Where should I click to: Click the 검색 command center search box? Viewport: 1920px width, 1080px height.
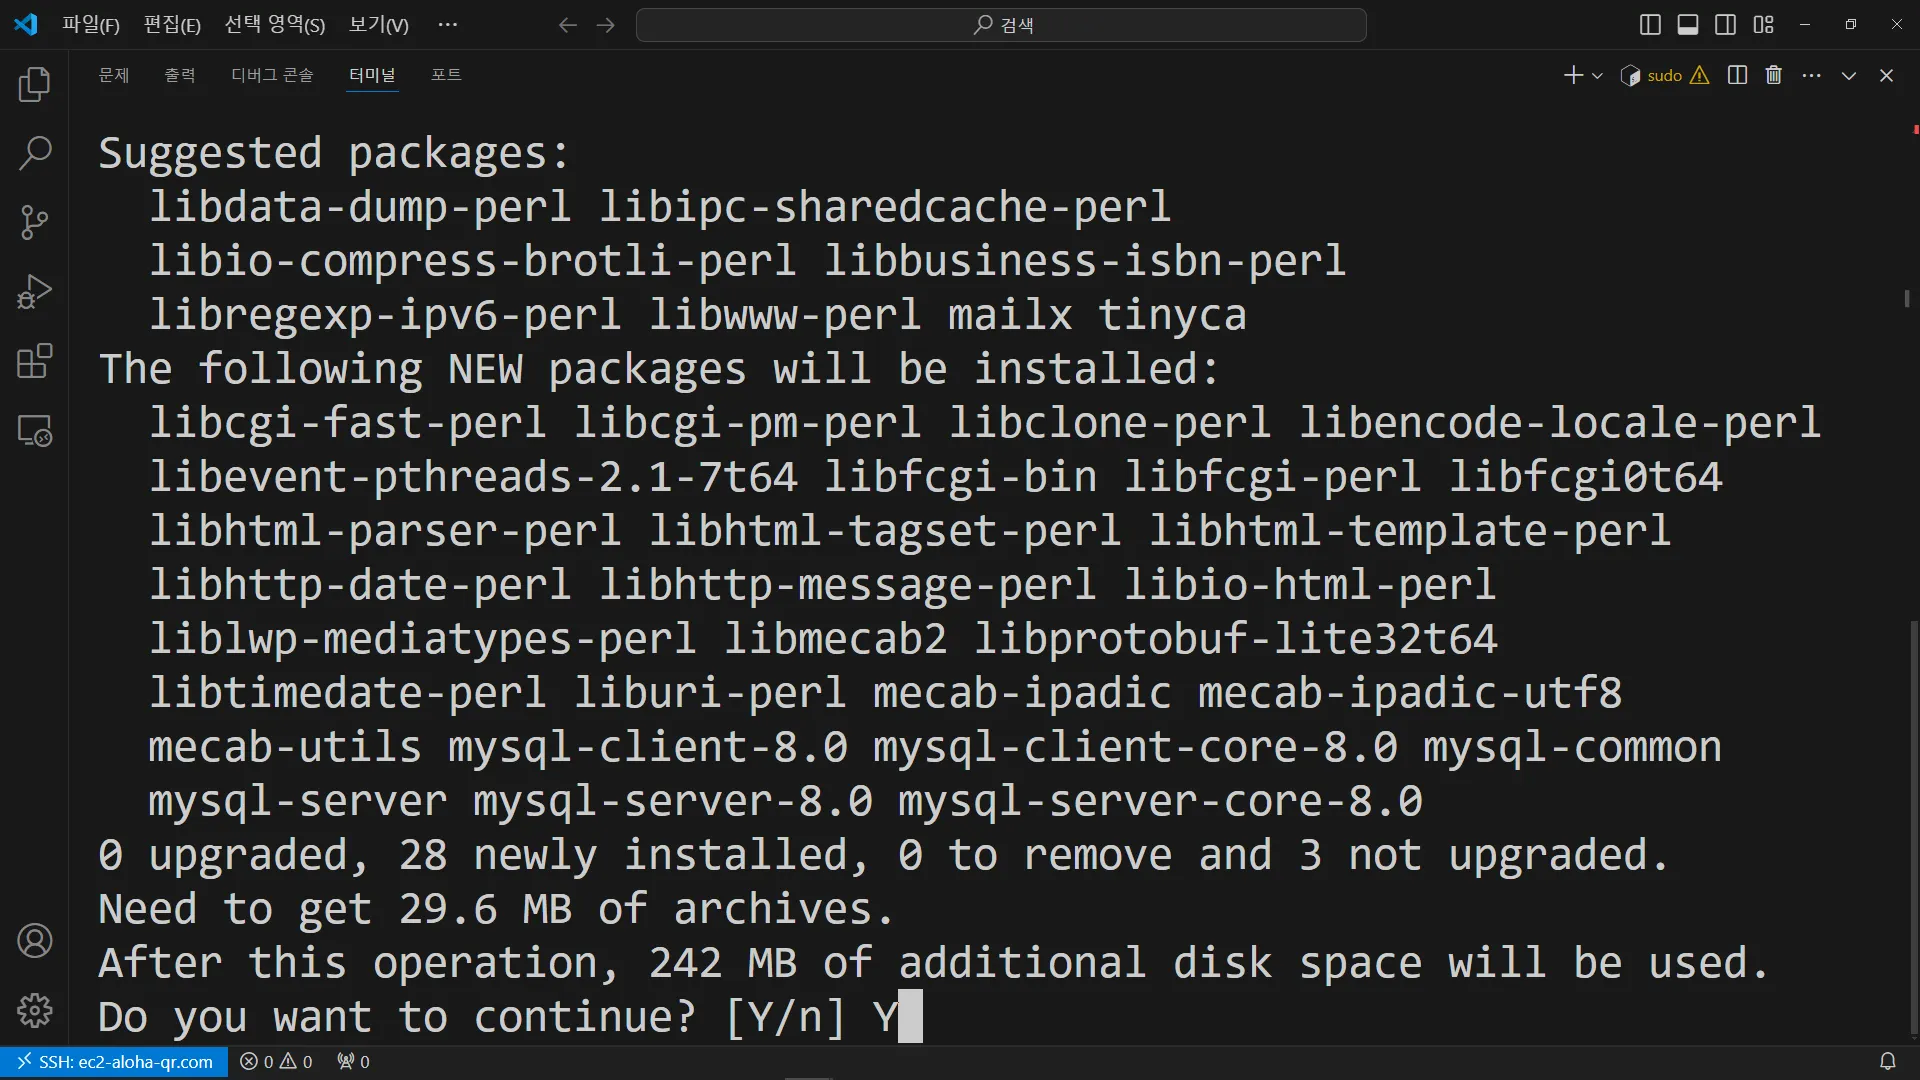1001,25
